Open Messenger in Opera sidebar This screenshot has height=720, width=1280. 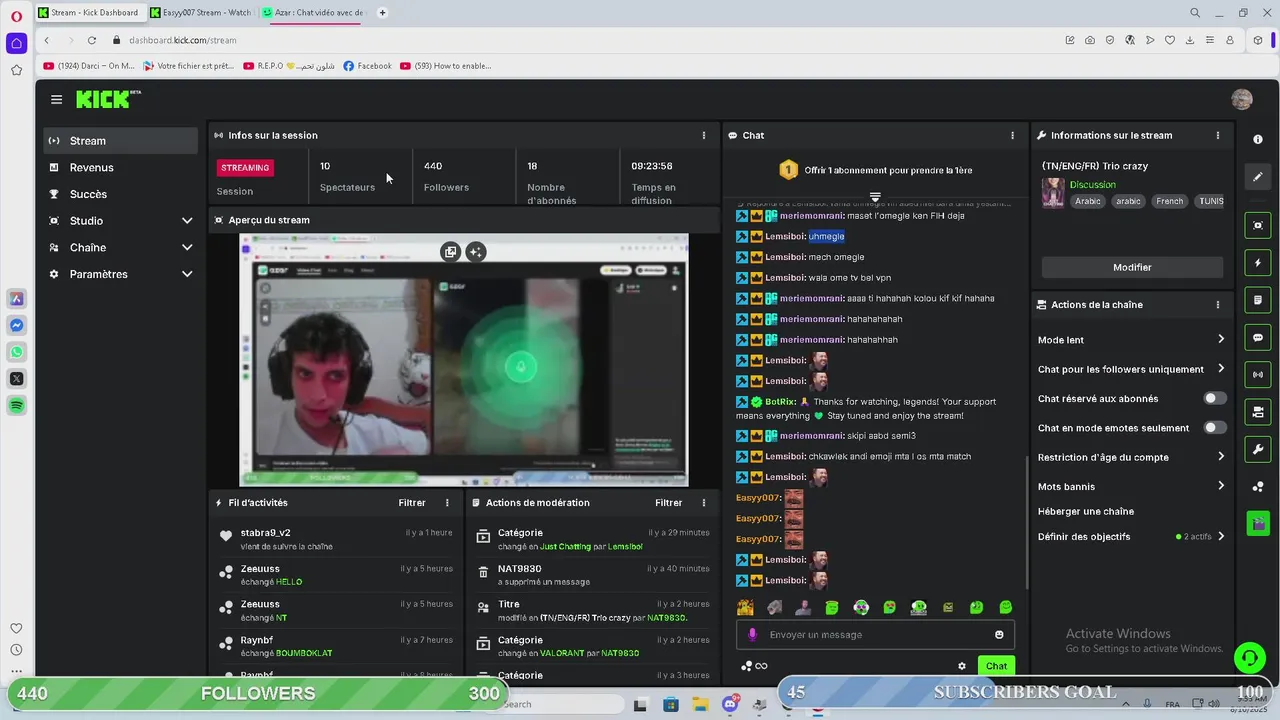16,325
